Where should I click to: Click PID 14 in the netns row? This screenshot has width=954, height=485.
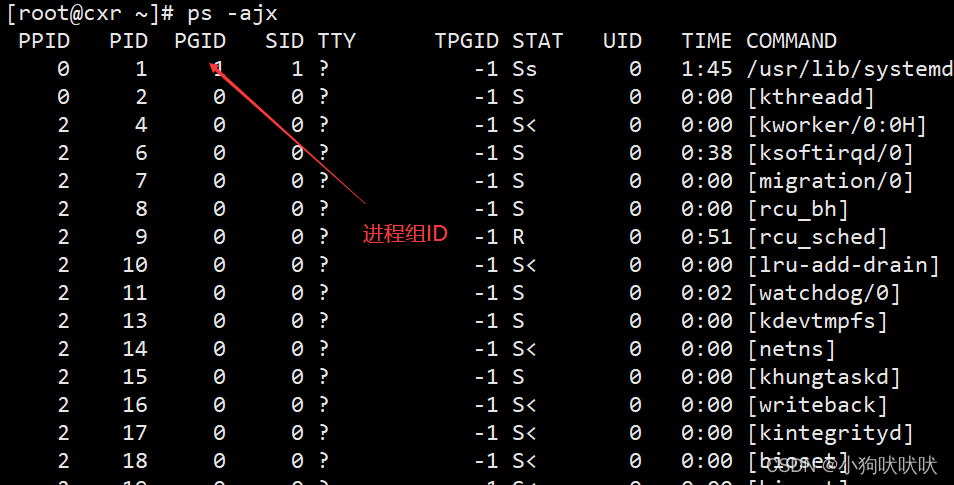tap(134, 349)
